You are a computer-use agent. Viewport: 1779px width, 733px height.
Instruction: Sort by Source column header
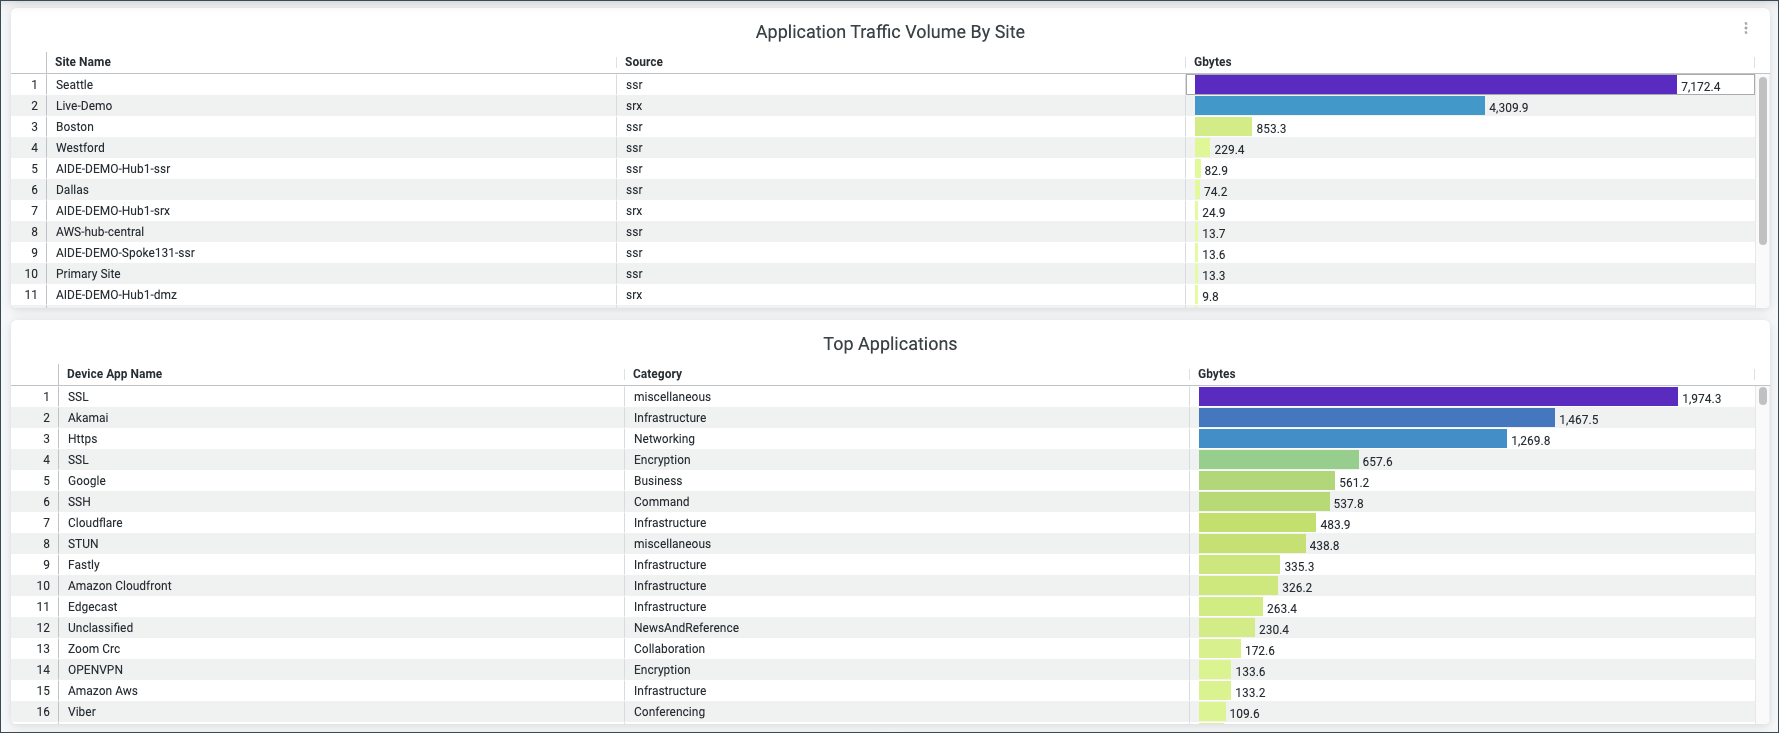point(644,62)
